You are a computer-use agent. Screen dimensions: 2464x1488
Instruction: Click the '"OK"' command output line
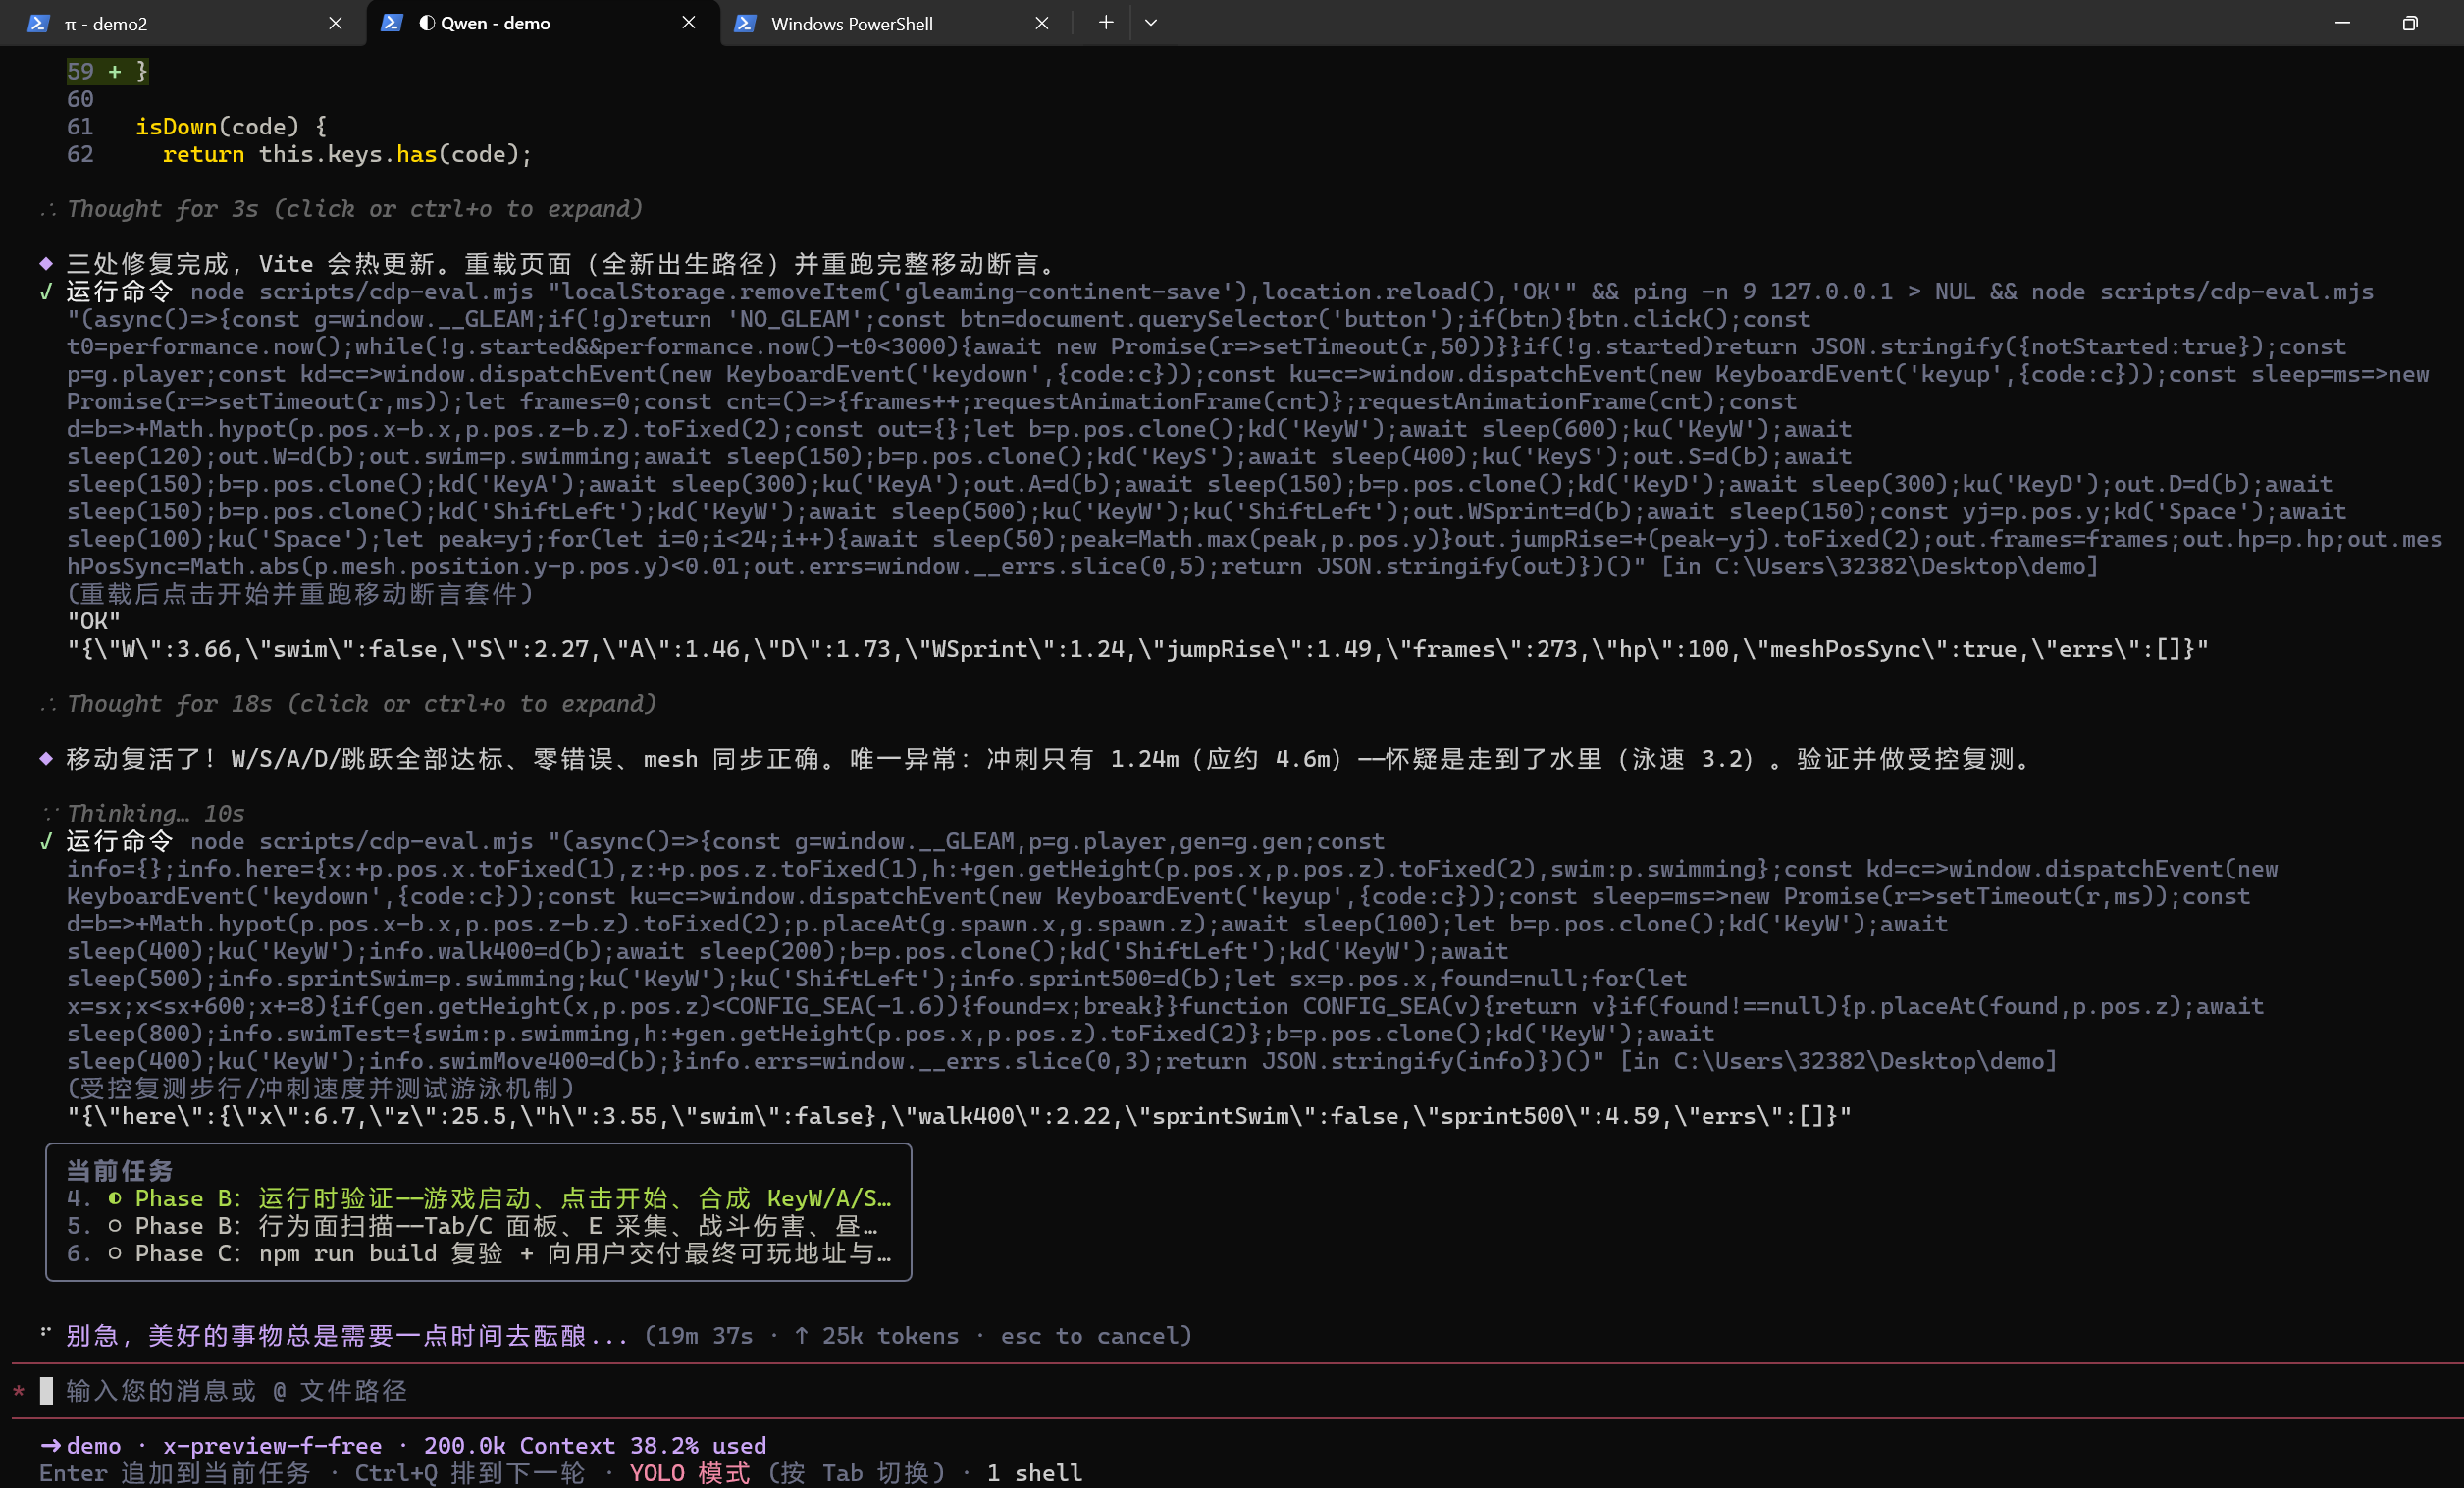[x=94, y=622]
